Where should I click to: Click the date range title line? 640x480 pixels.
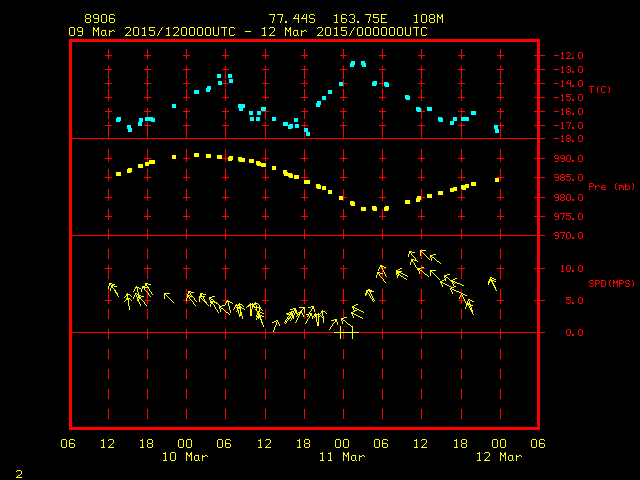(248, 32)
